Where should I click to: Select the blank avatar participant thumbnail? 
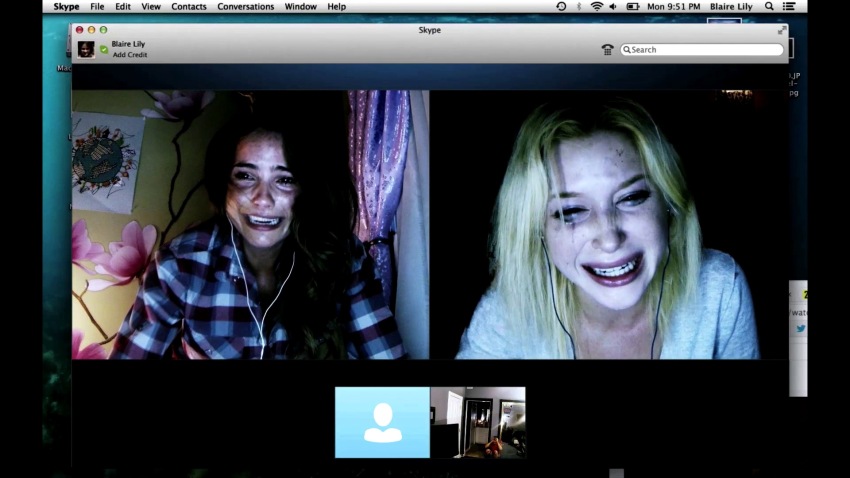(382, 422)
